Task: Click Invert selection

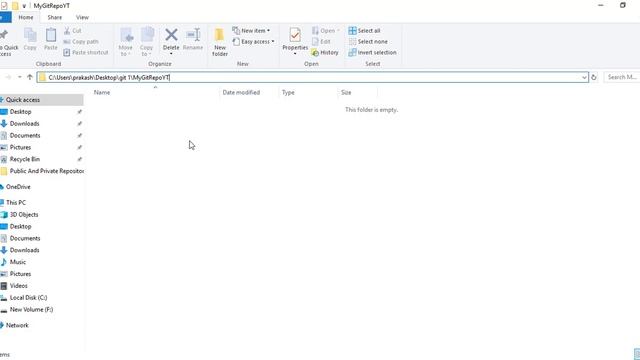Action: tap(372, 53)
